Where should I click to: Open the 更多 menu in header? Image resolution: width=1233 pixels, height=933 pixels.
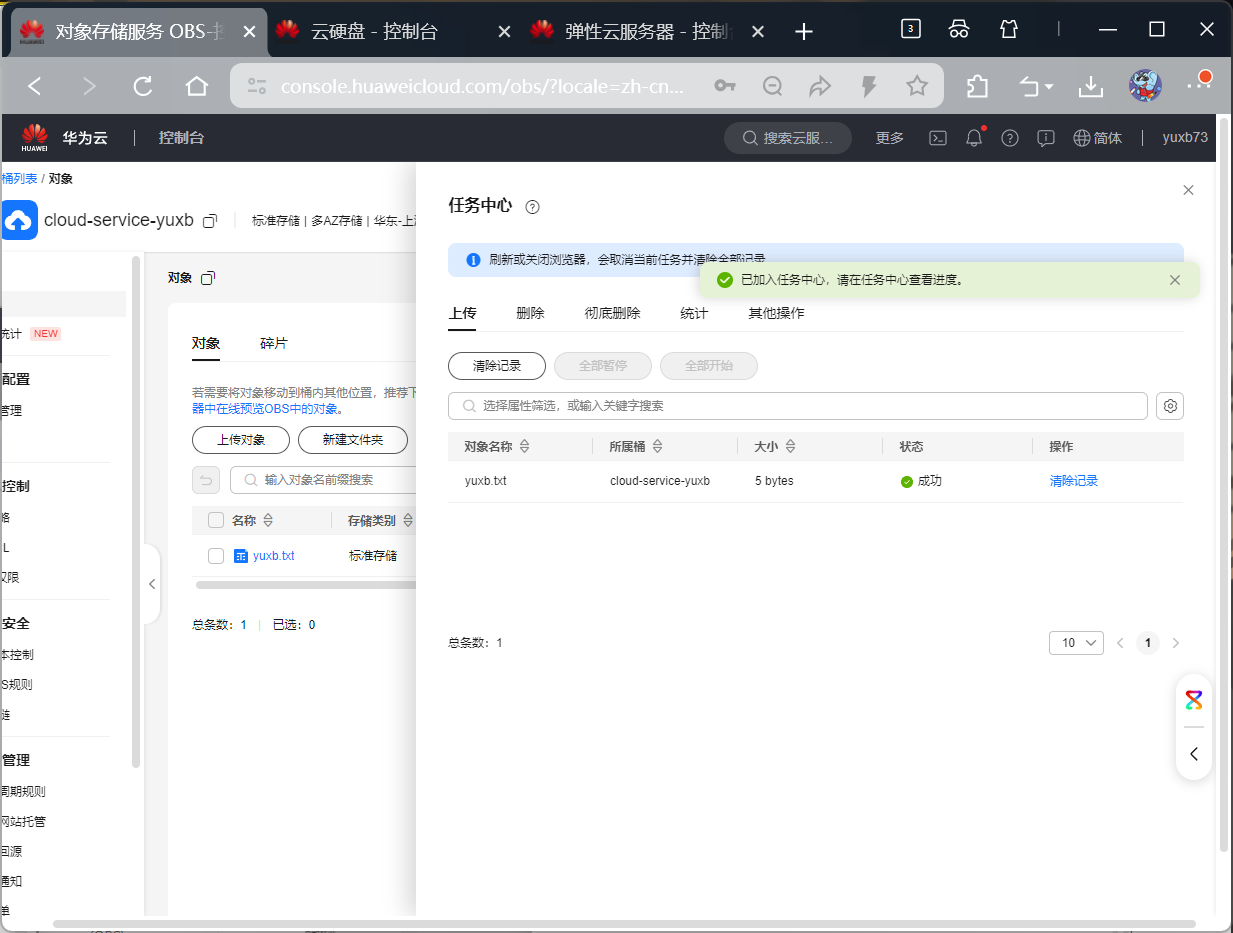coord(890,138)
